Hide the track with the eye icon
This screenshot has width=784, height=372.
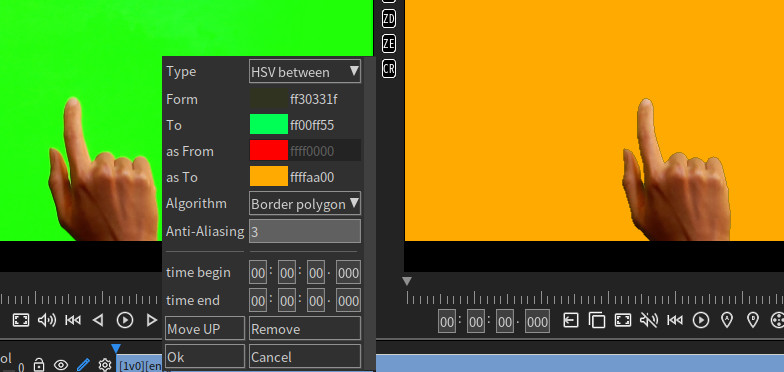pos(61,365)
